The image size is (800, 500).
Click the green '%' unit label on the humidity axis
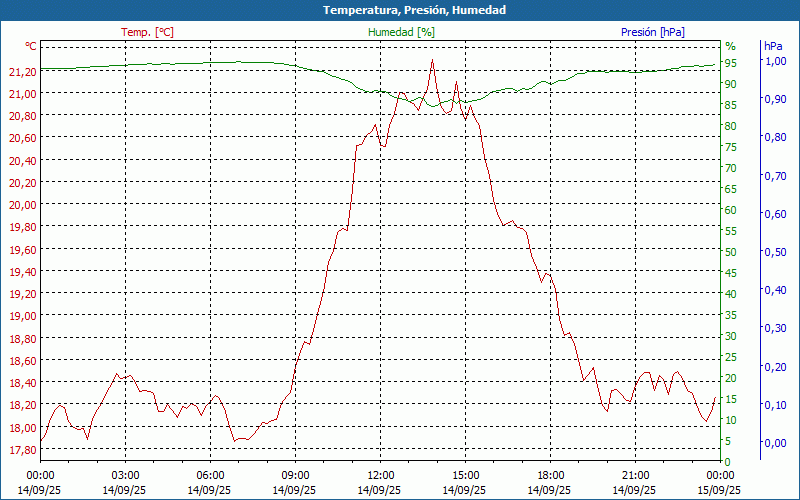731,46
